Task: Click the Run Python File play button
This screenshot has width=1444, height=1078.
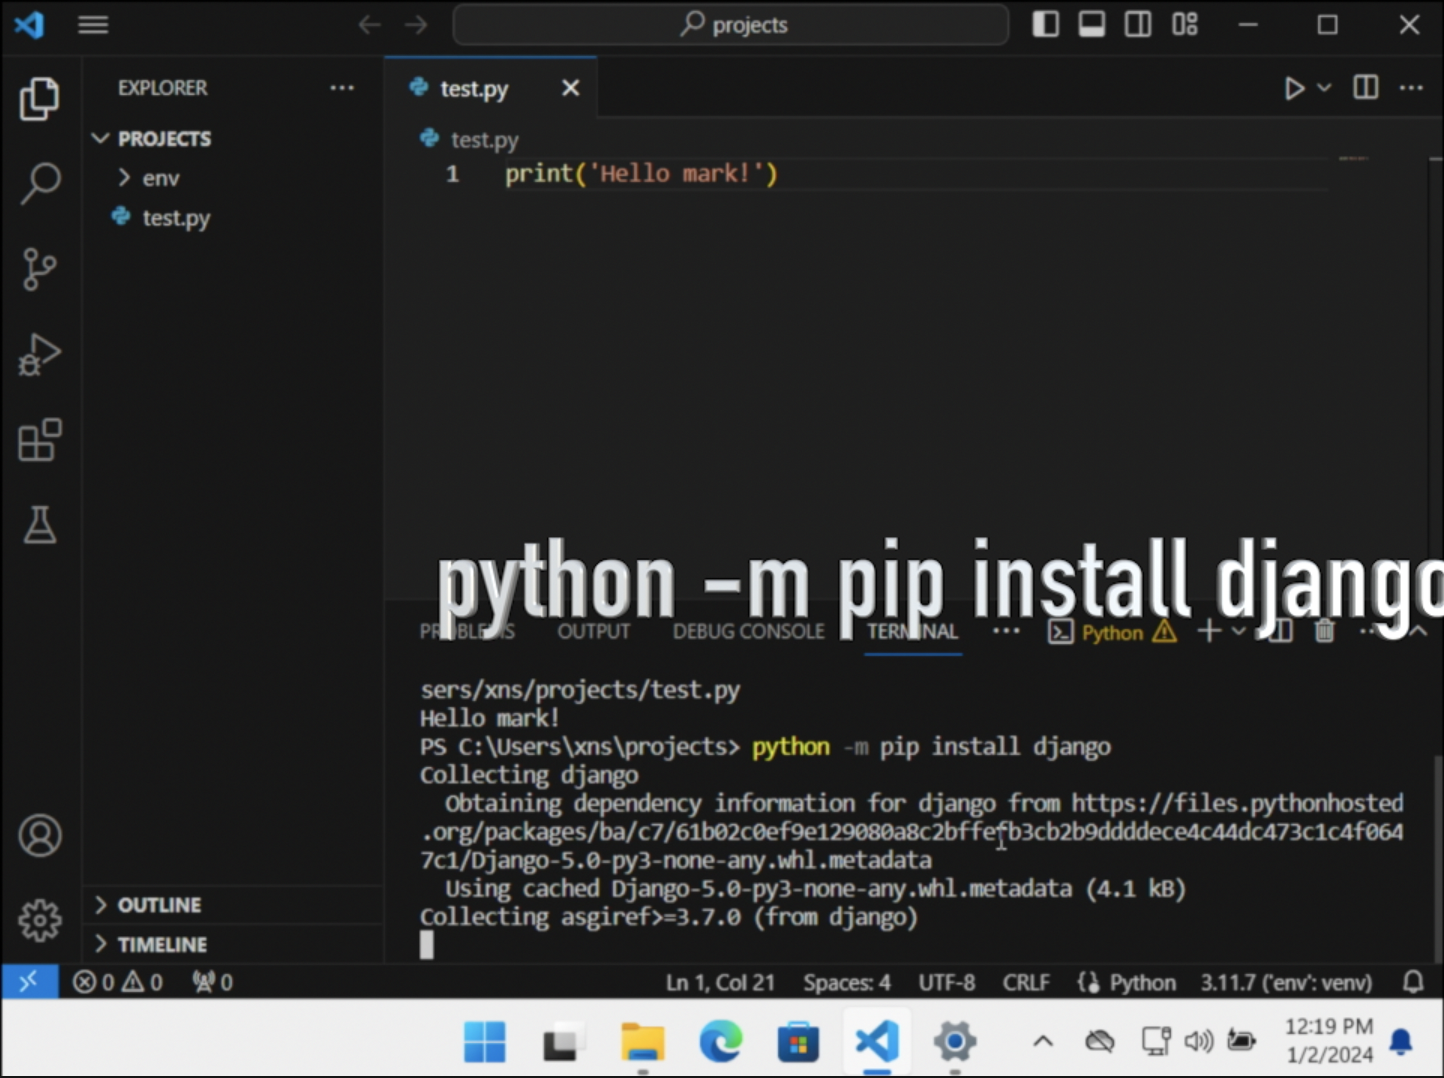Action: [1294, 88]
